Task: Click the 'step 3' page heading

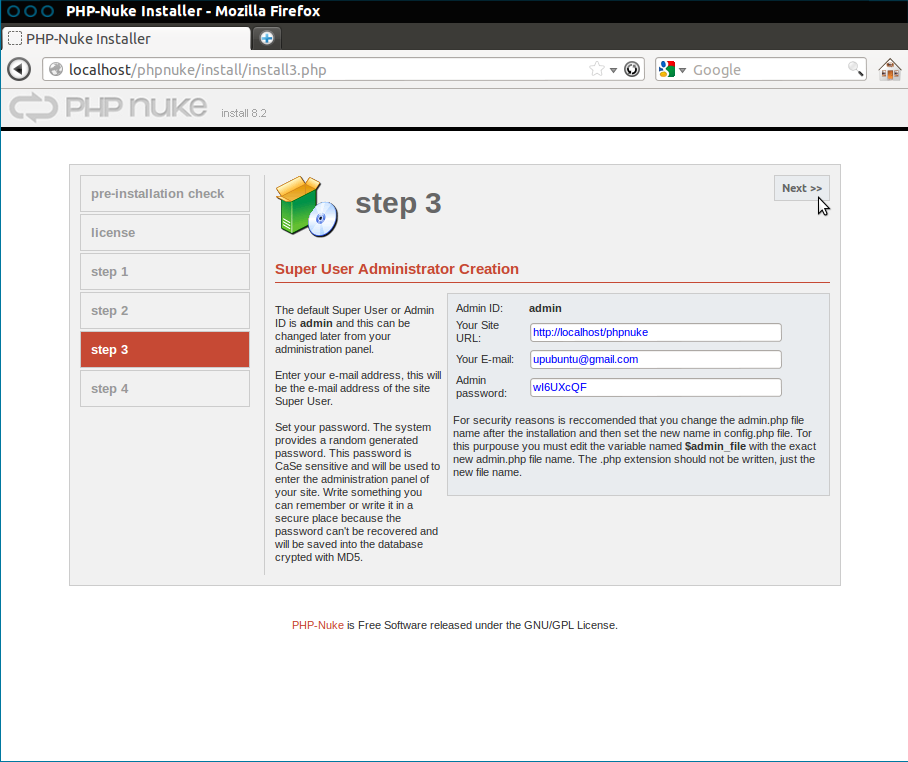Action: [x=398, y=203]
